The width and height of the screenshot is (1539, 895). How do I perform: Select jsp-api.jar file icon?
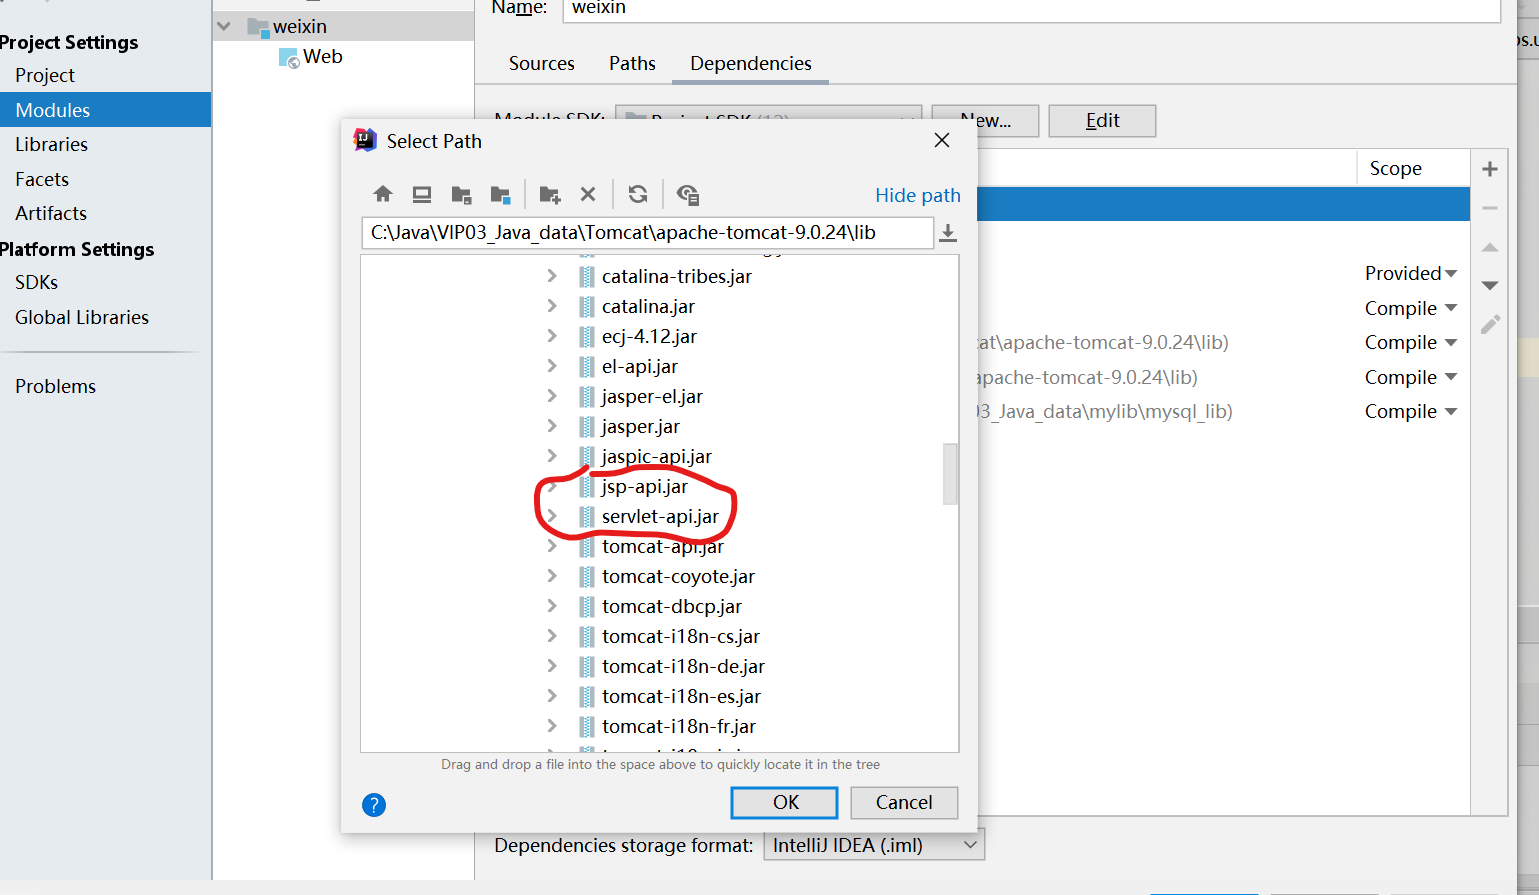click(x=587, y=487)
